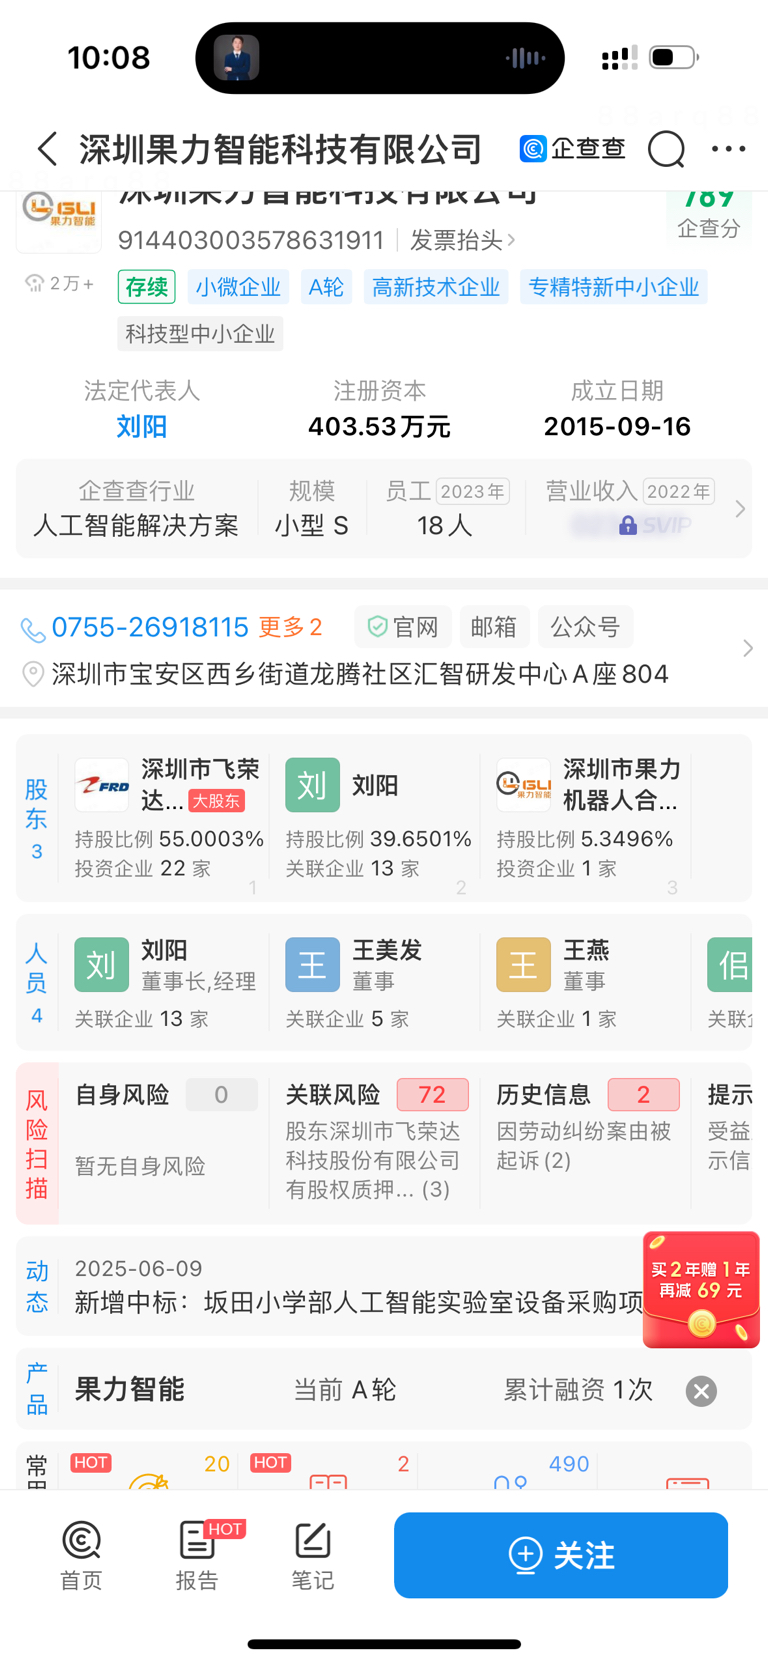Image resolution: width=769 pixels, height=1665 pixels.
Task: Open legal representative 刘阳 link
Action: click(142, 427)
